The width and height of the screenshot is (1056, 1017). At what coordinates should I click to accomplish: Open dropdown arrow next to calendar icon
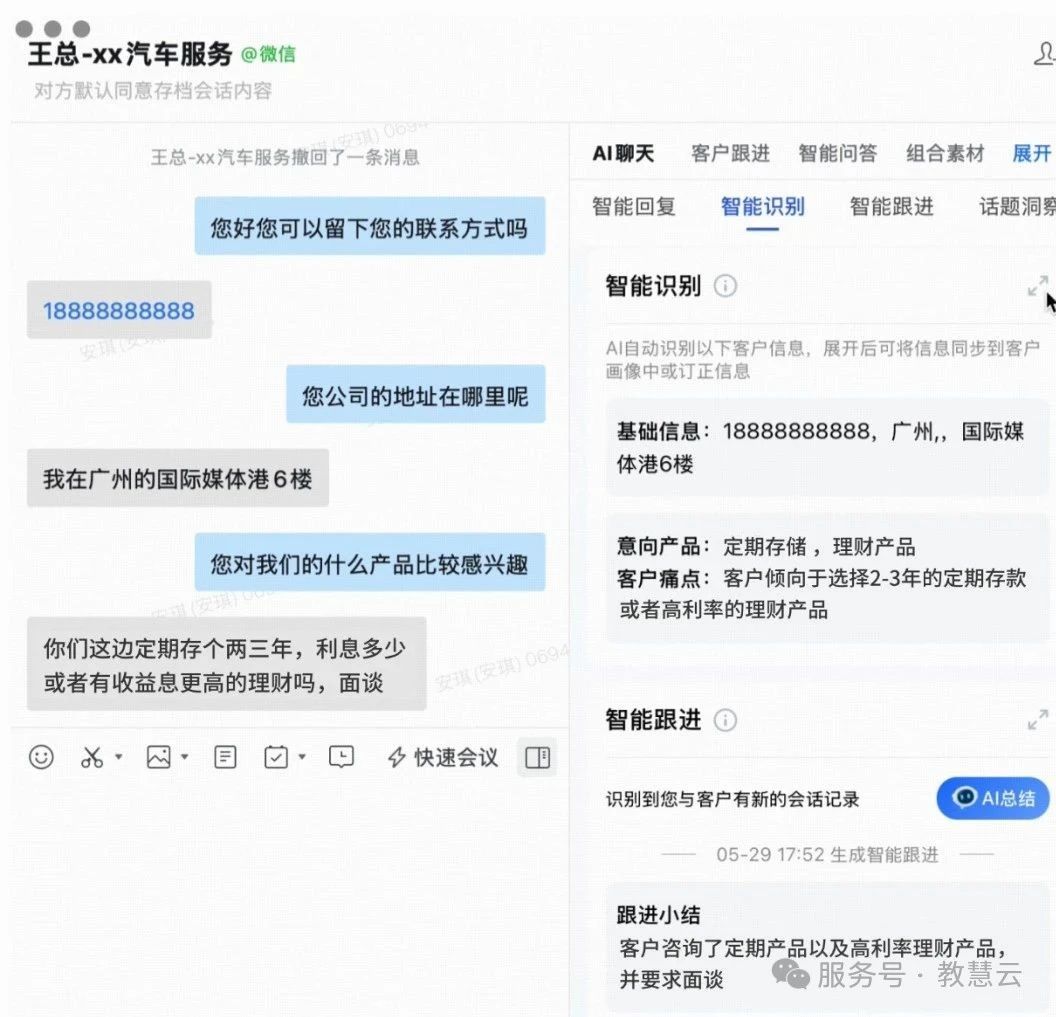[x=302, y=758]
